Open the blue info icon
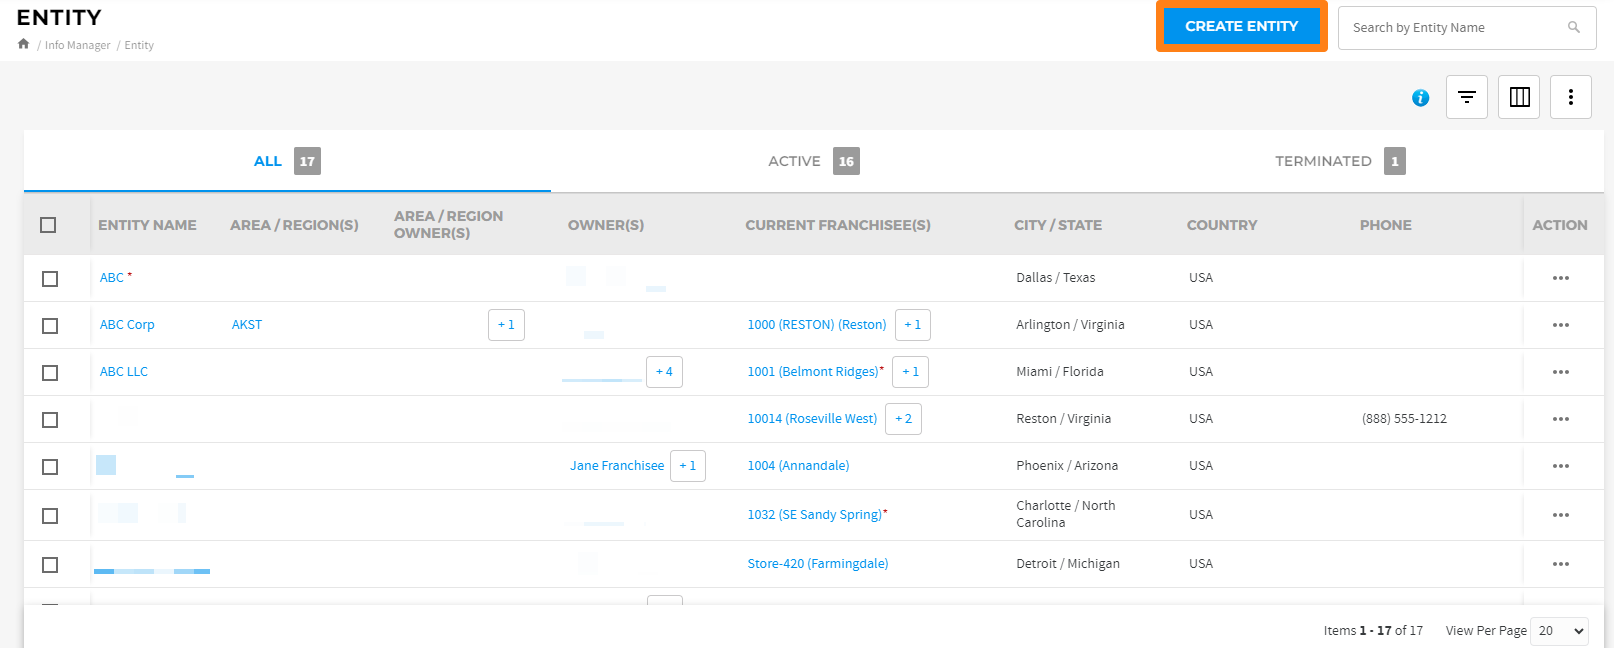The image size is (1614, 648). pos(1420,98)
